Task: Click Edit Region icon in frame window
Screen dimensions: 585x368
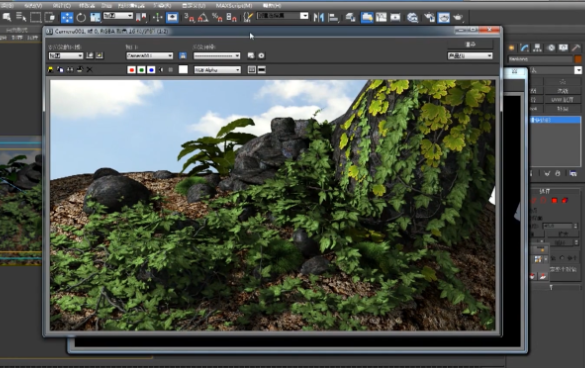Action: [90, 56]
